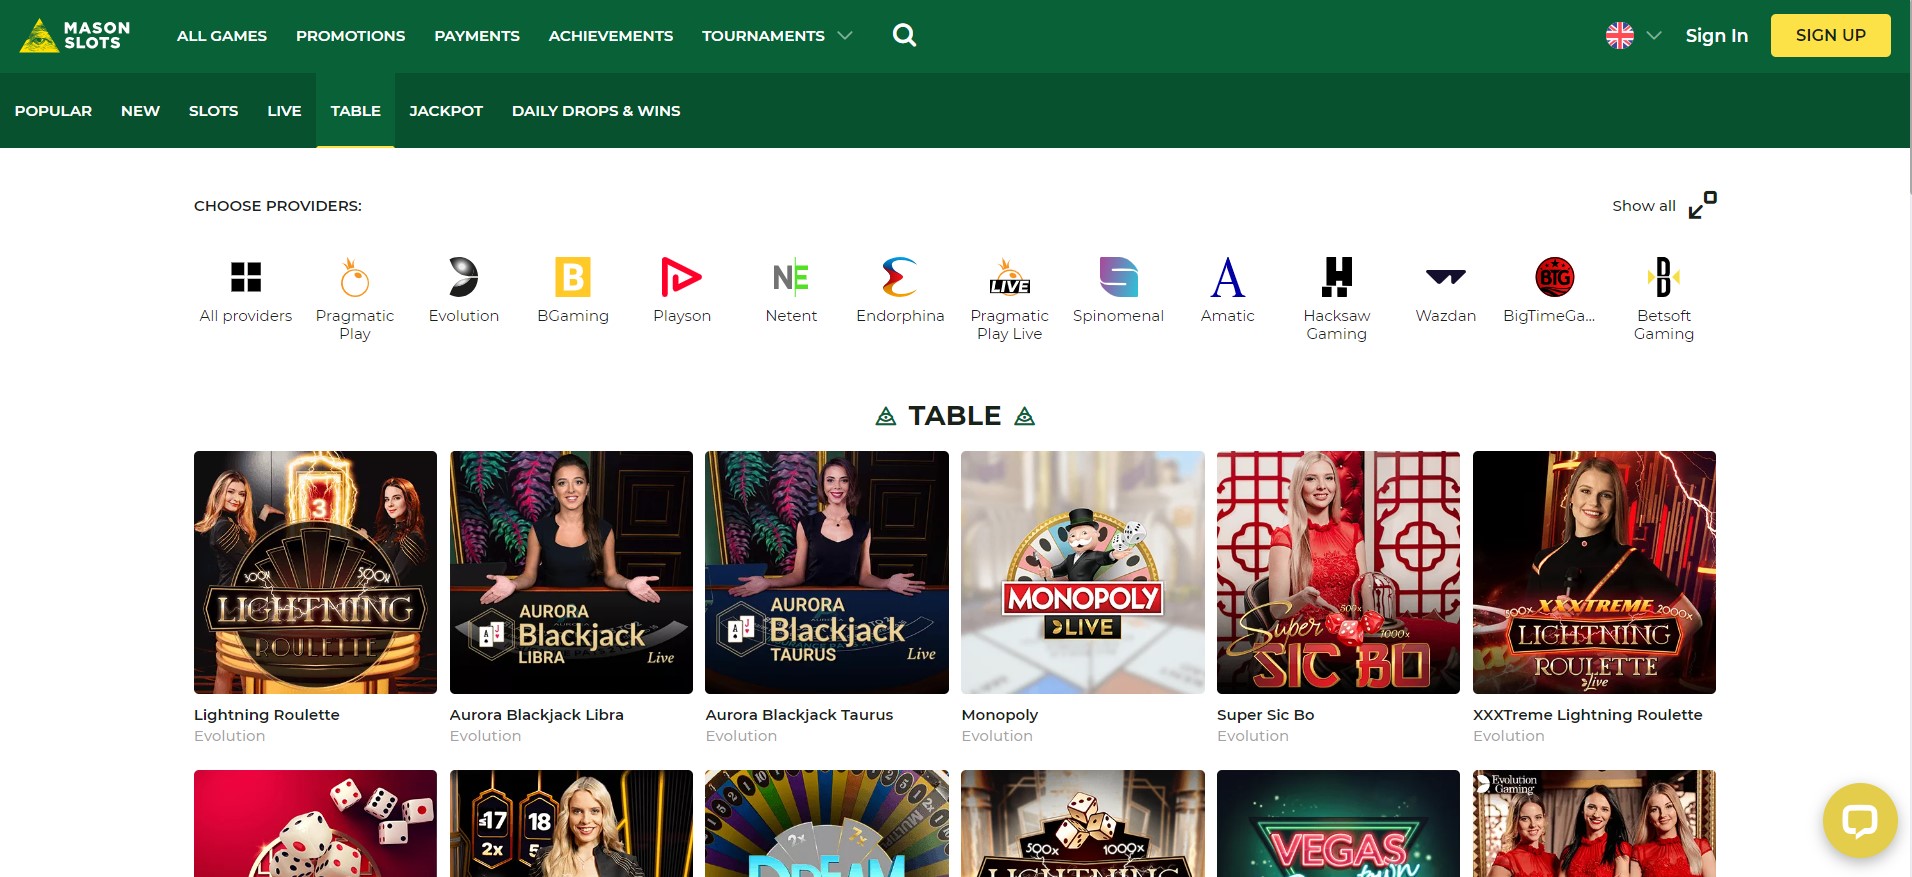The width and height of the screenshot is (1912, 877).
Task: Open the Daily Drops & Wins tab
Action: coord(596,111)
